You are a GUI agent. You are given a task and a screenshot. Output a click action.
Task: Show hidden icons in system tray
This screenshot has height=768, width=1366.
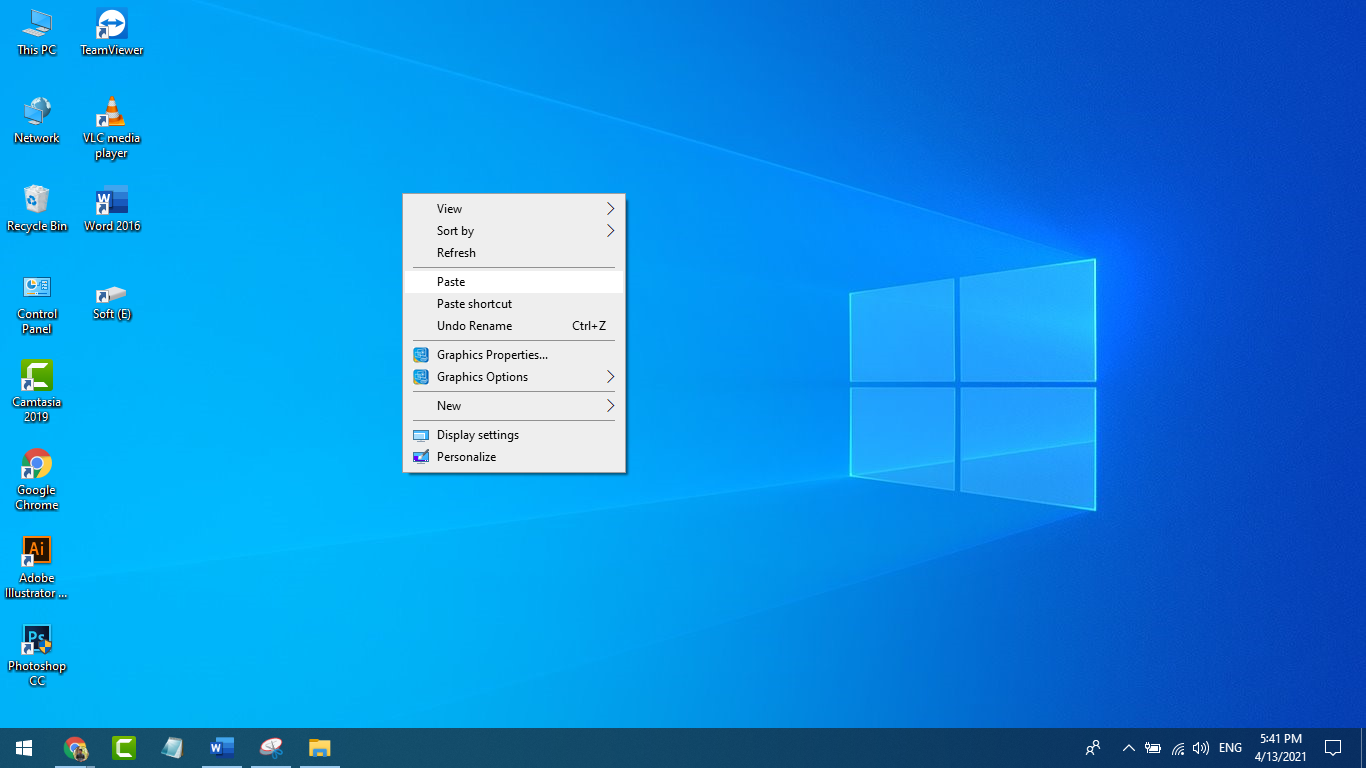pos(1128,748)
